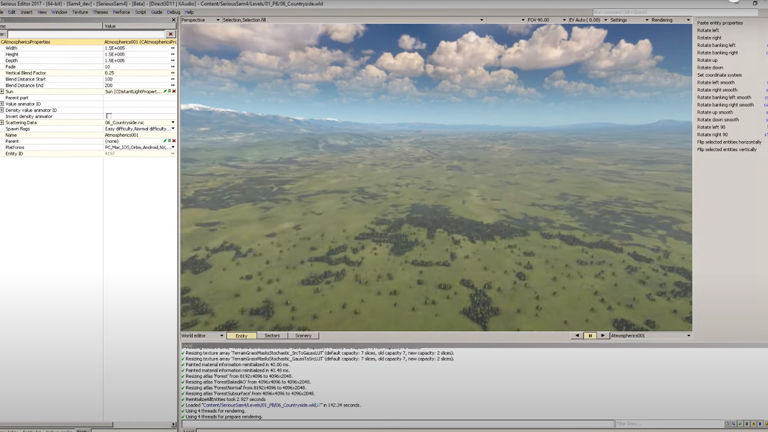Screen dimensions: 768x432
Task: Open the Perforce menu
Action: (x=121, y=12)
